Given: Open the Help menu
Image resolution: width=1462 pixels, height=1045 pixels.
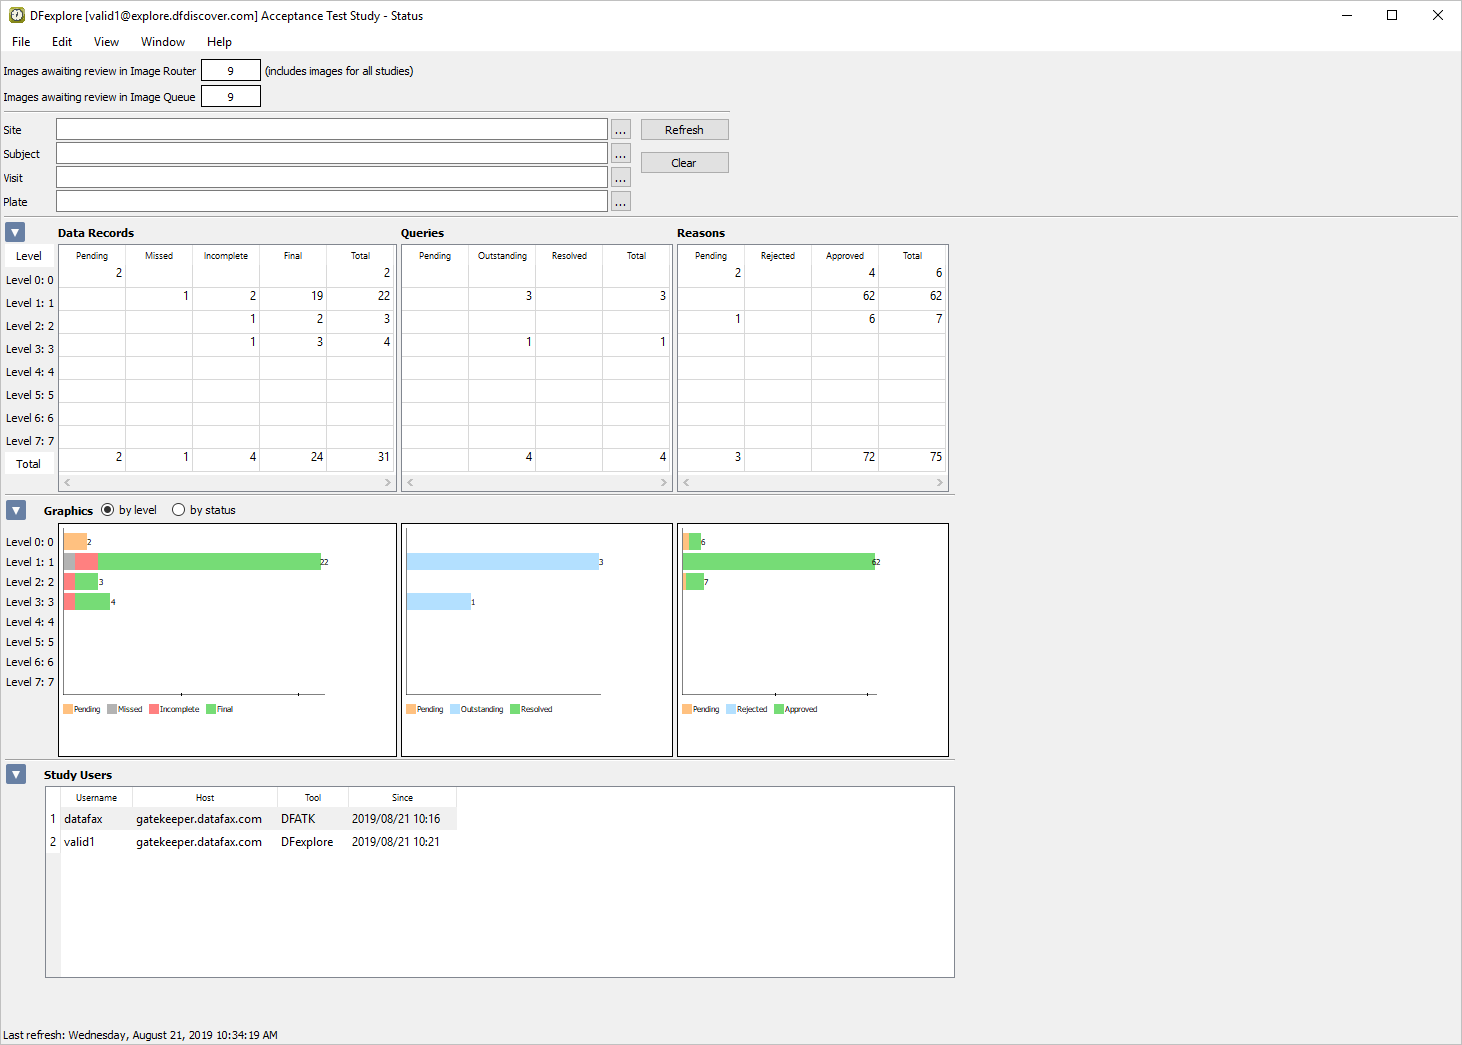Looking at the screenshot, I should (x=219, y=42).
